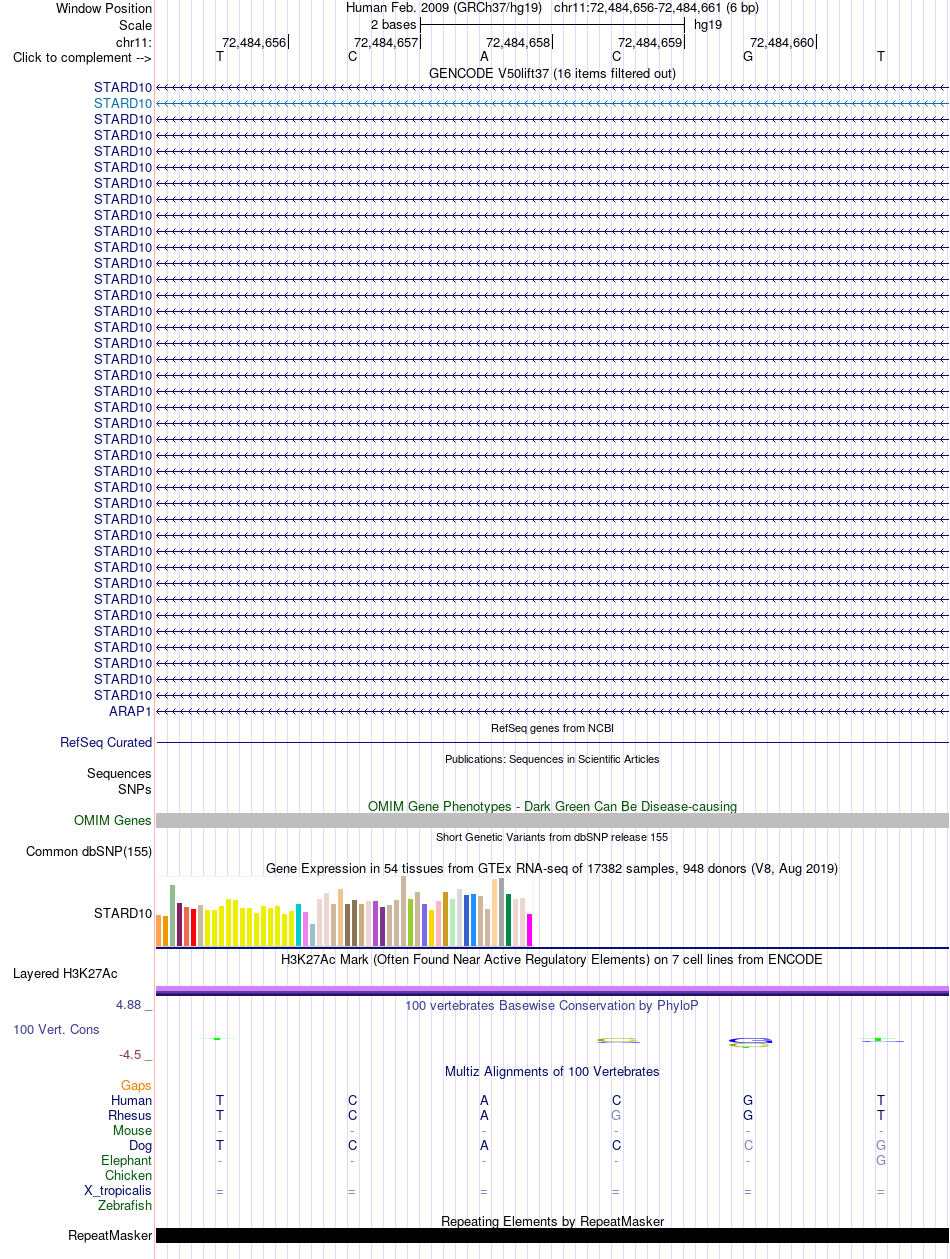Click base A in the reference sequence row
Viewport: 950px width, 1259px height.
tap(484, 57)
